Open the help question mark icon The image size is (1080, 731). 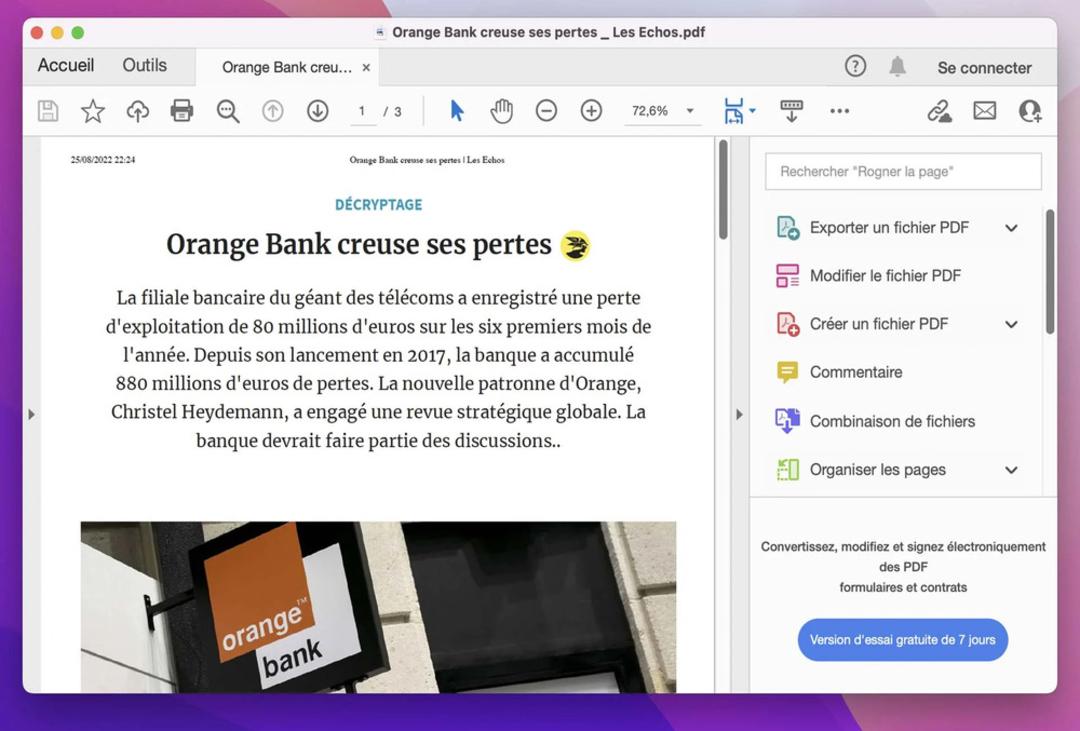(855, 66)
